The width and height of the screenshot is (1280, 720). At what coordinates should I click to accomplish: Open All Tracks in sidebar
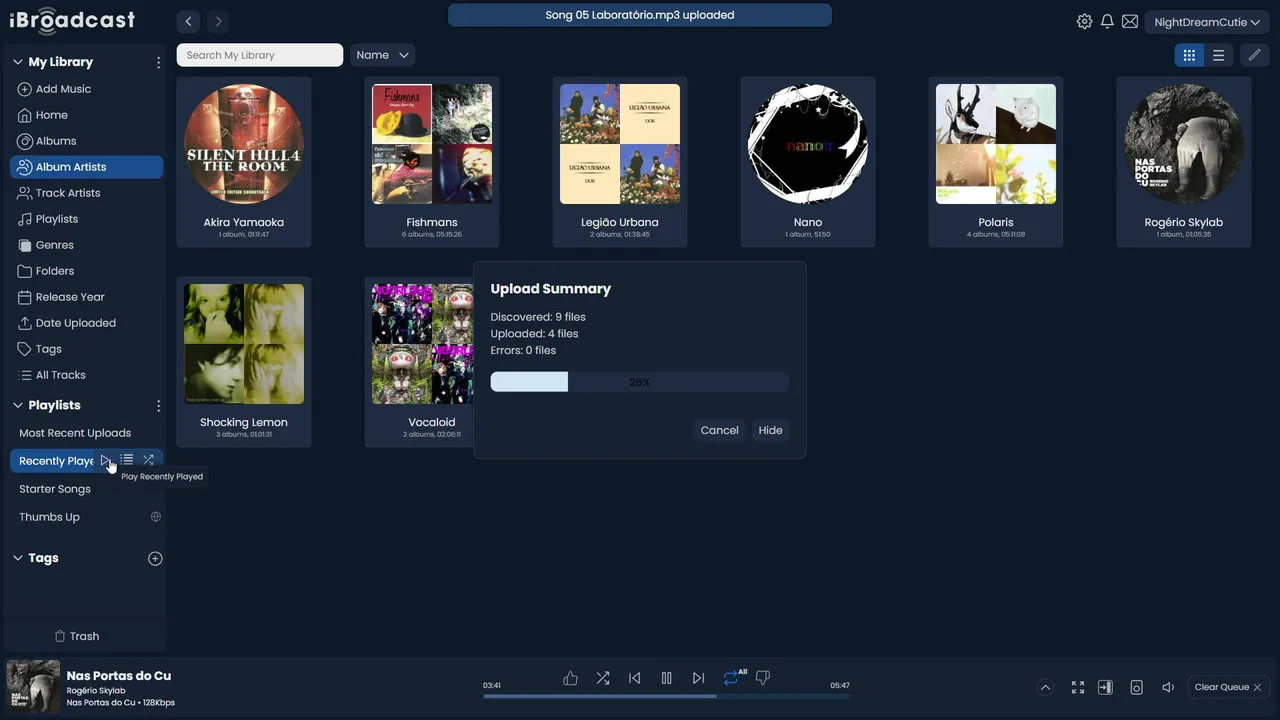pyautogui.click(x=86, y=375)
